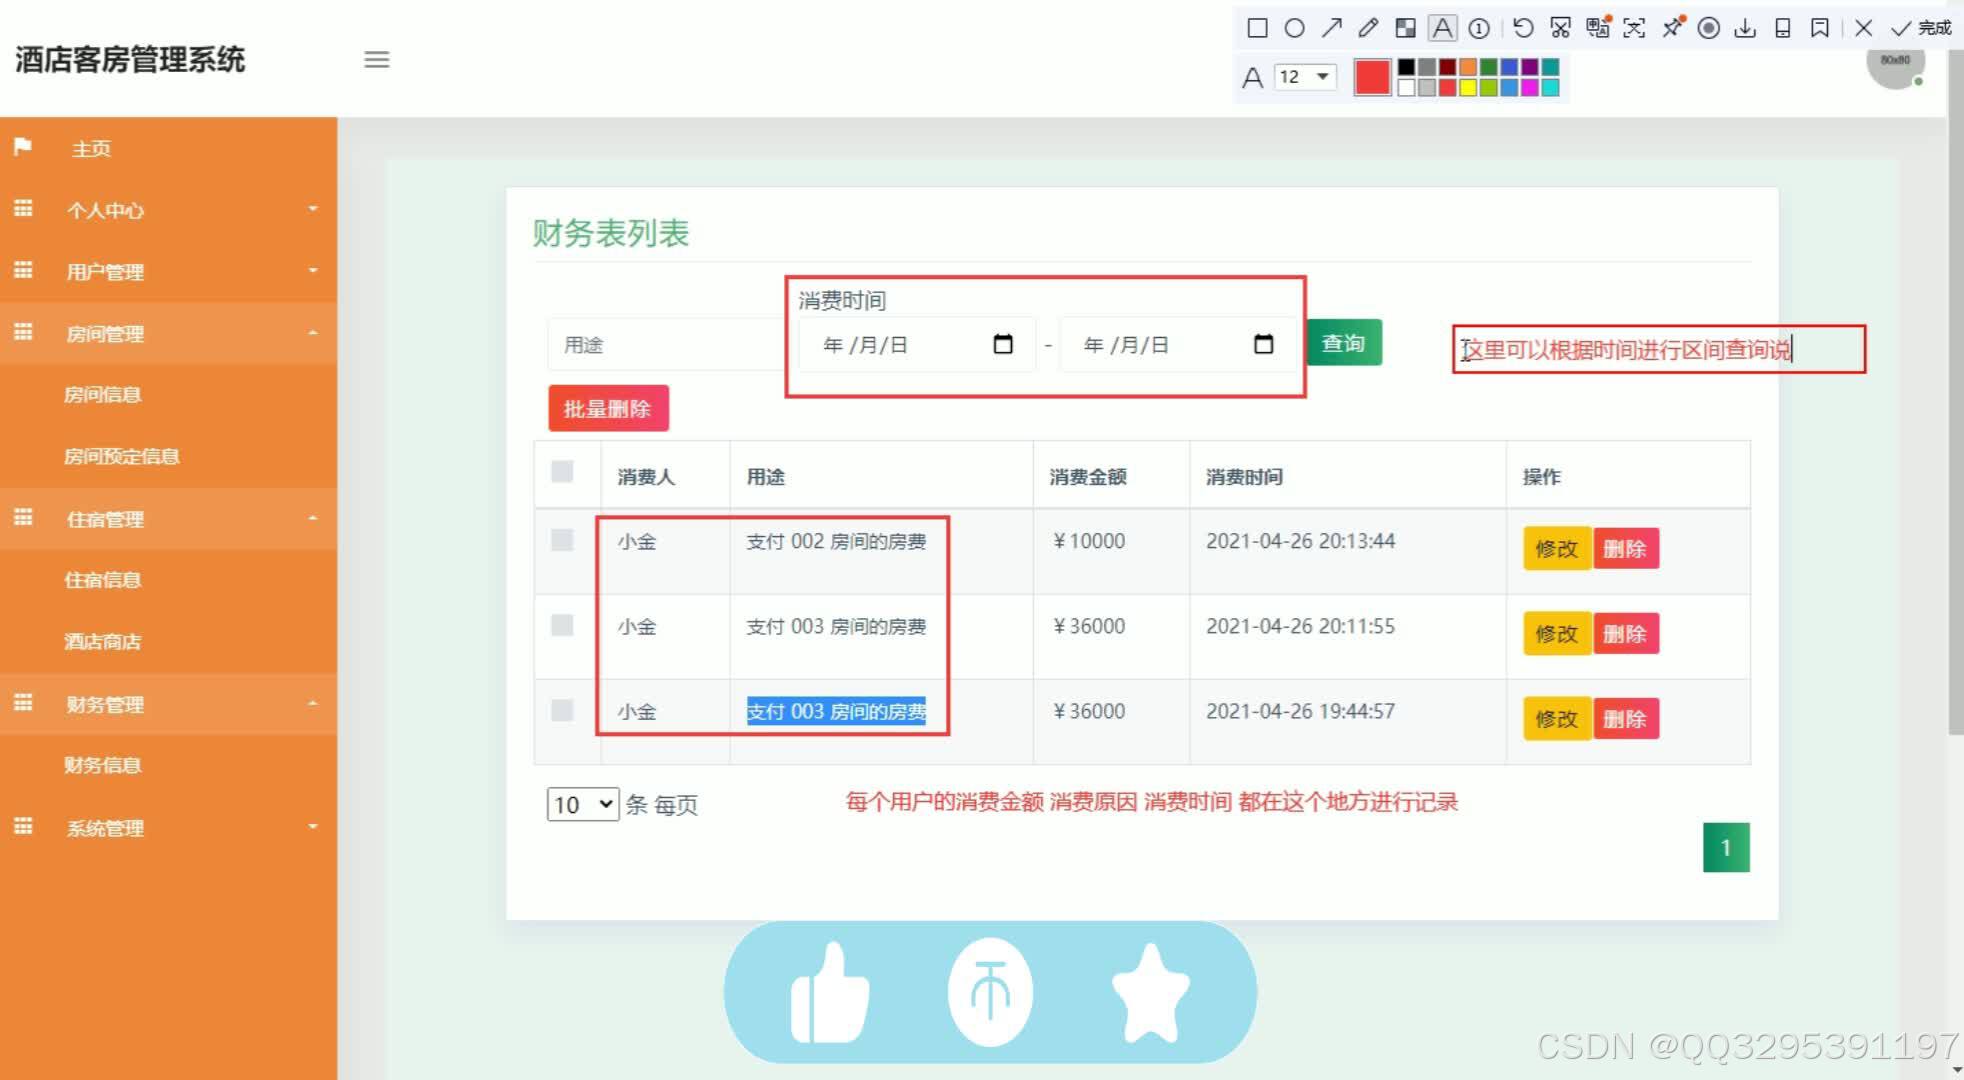Click the bookmark collection icon

(x=1820, y=28)
